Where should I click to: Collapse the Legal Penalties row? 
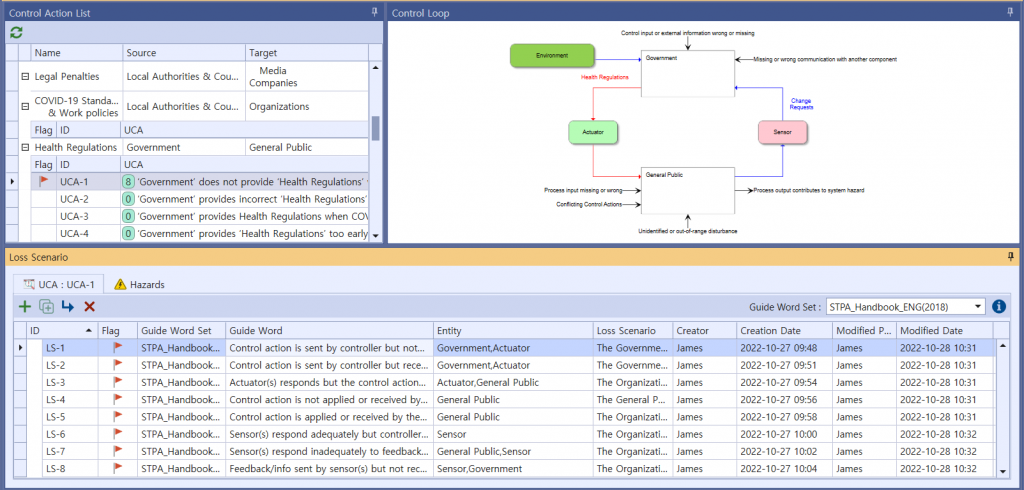pos(25,76)
